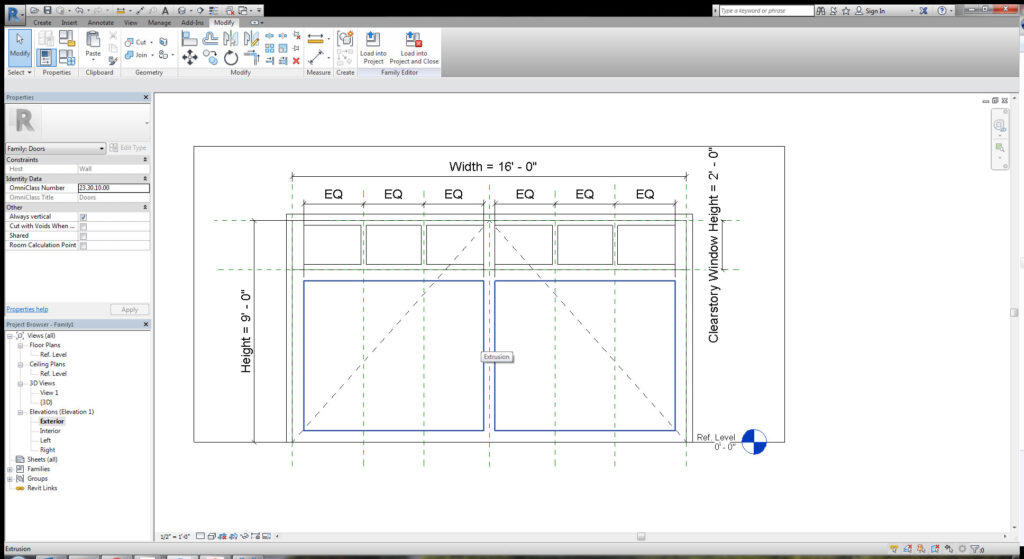This screenshot has height=559, width=1024.
Task: Enable the Shared checkbox
Action: click(83, 236)
